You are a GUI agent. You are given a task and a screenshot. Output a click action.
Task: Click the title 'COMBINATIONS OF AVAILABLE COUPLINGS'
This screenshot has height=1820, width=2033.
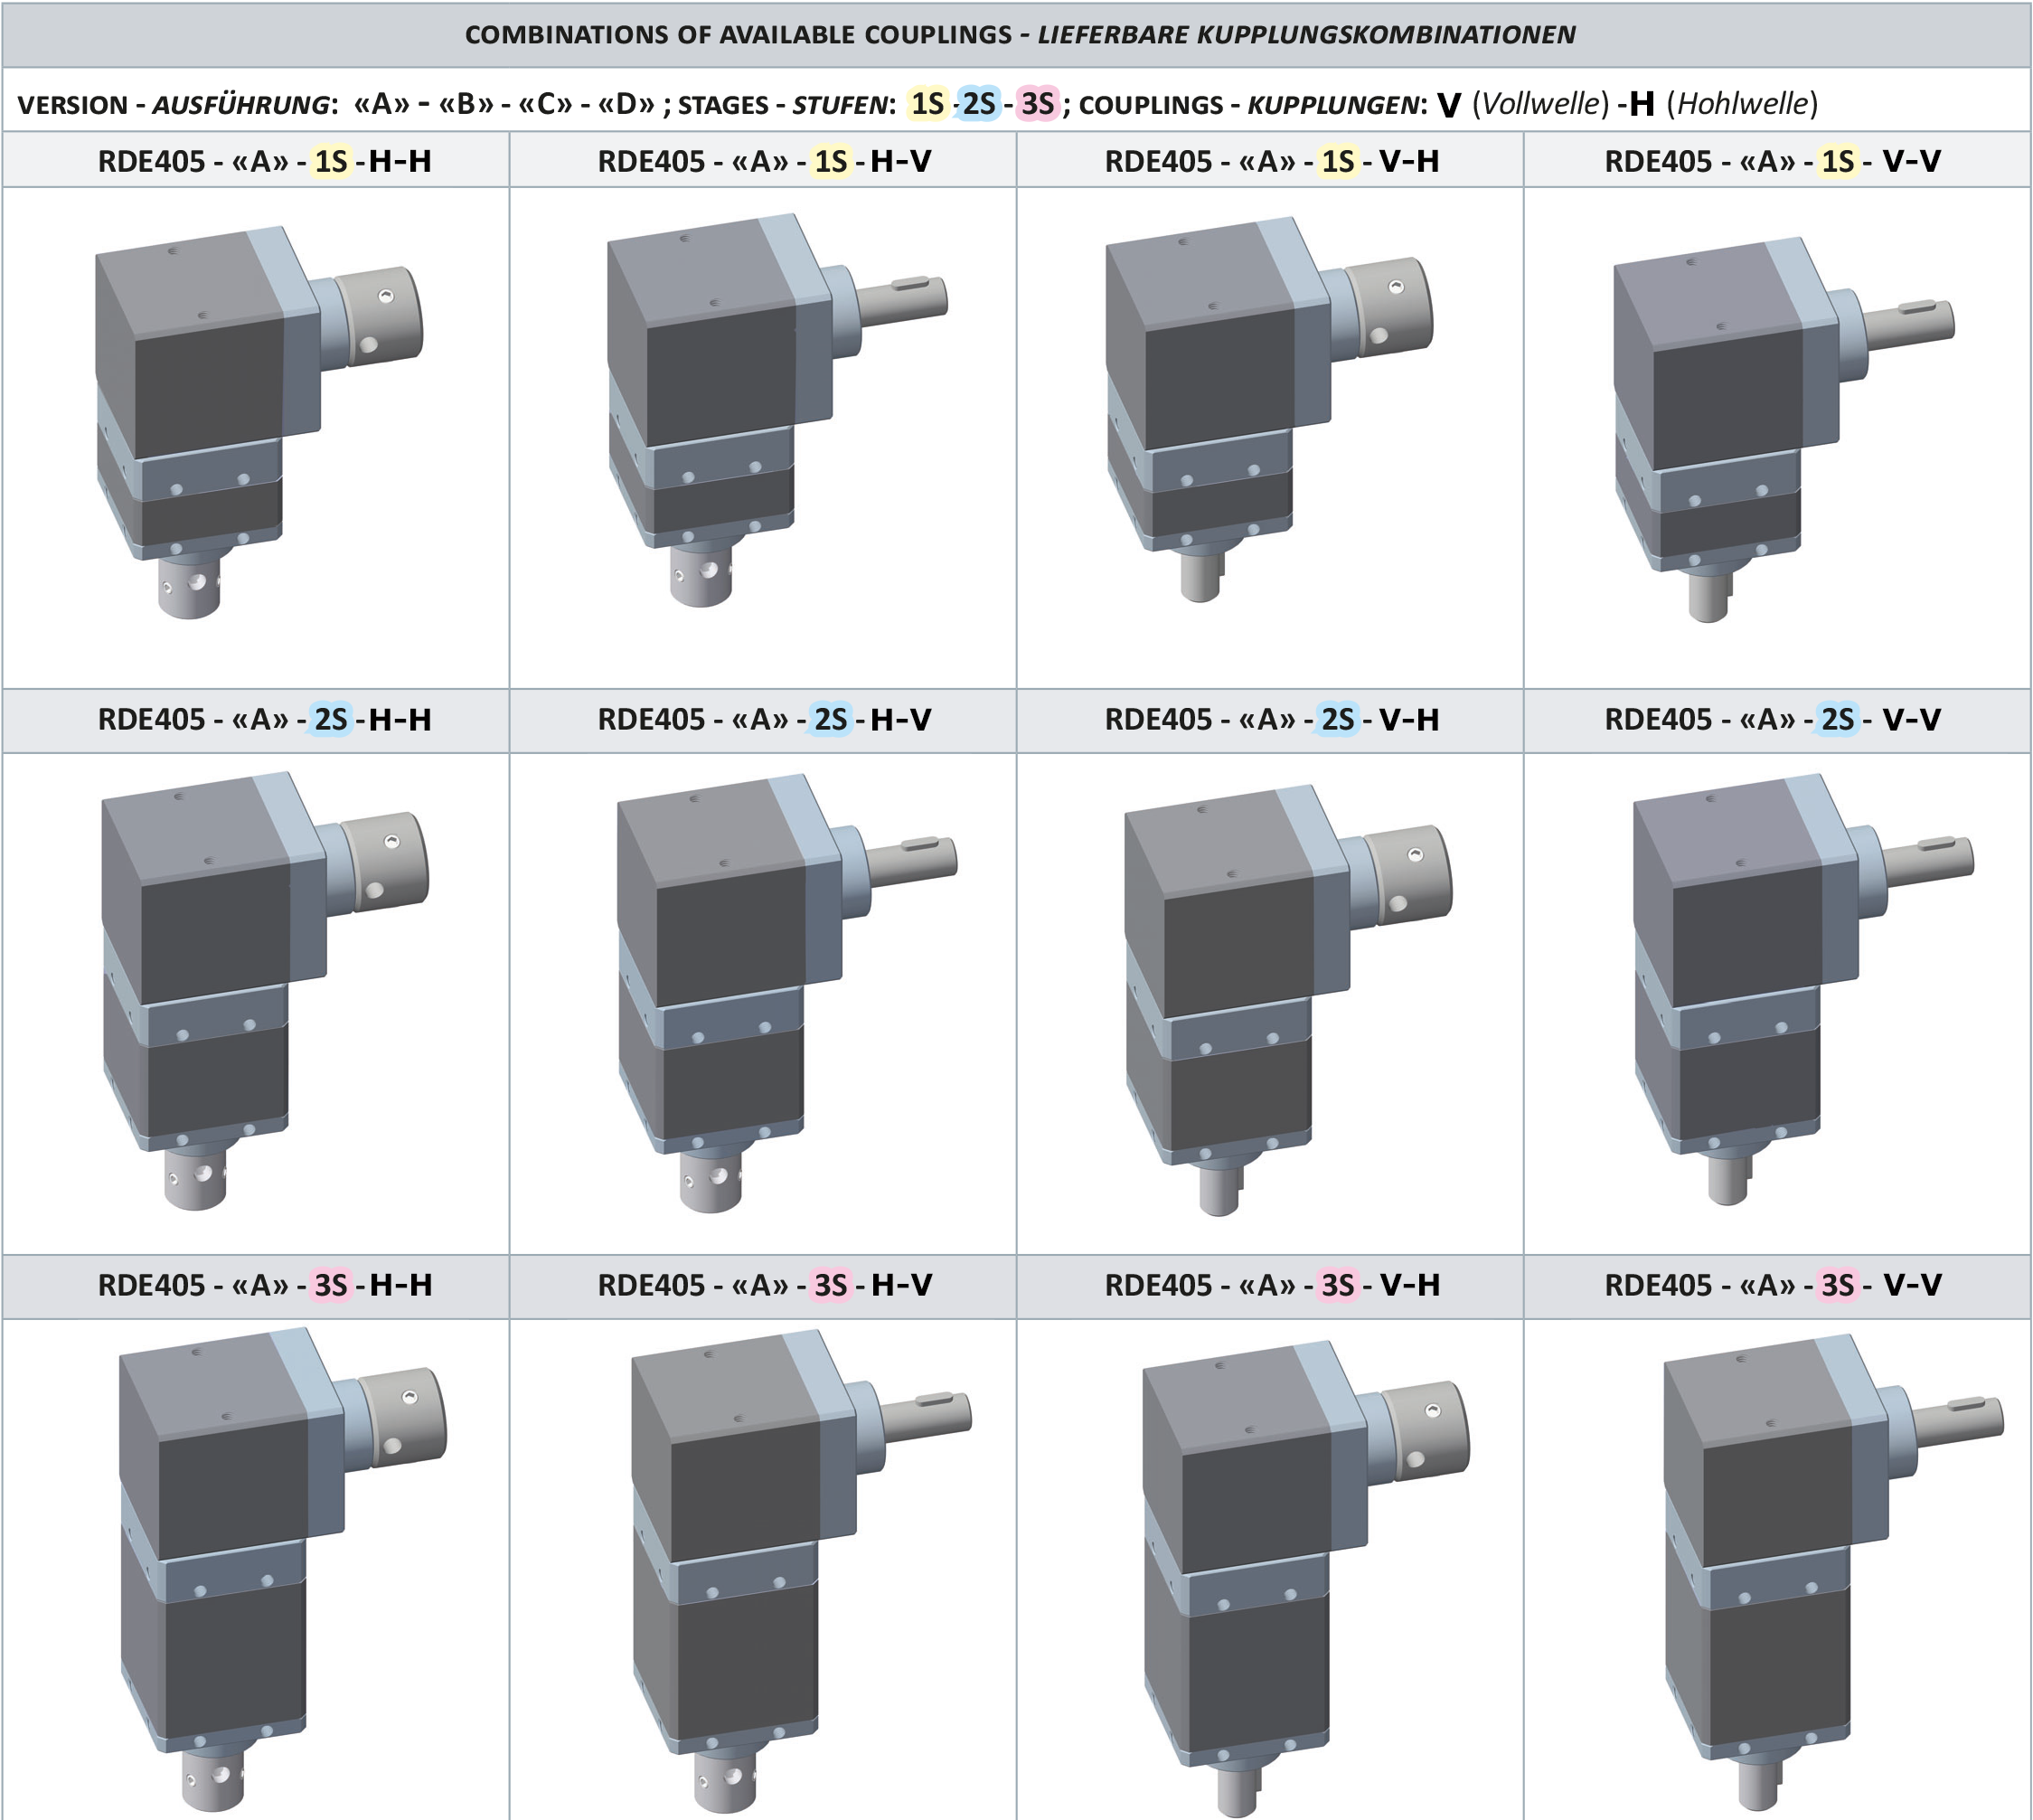pos(738,35)
